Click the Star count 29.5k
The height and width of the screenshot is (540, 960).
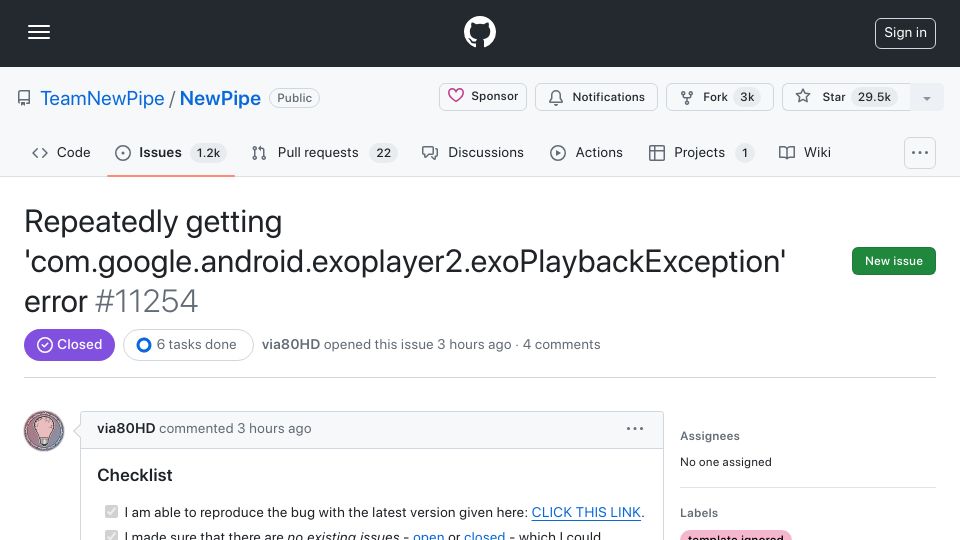874,97
